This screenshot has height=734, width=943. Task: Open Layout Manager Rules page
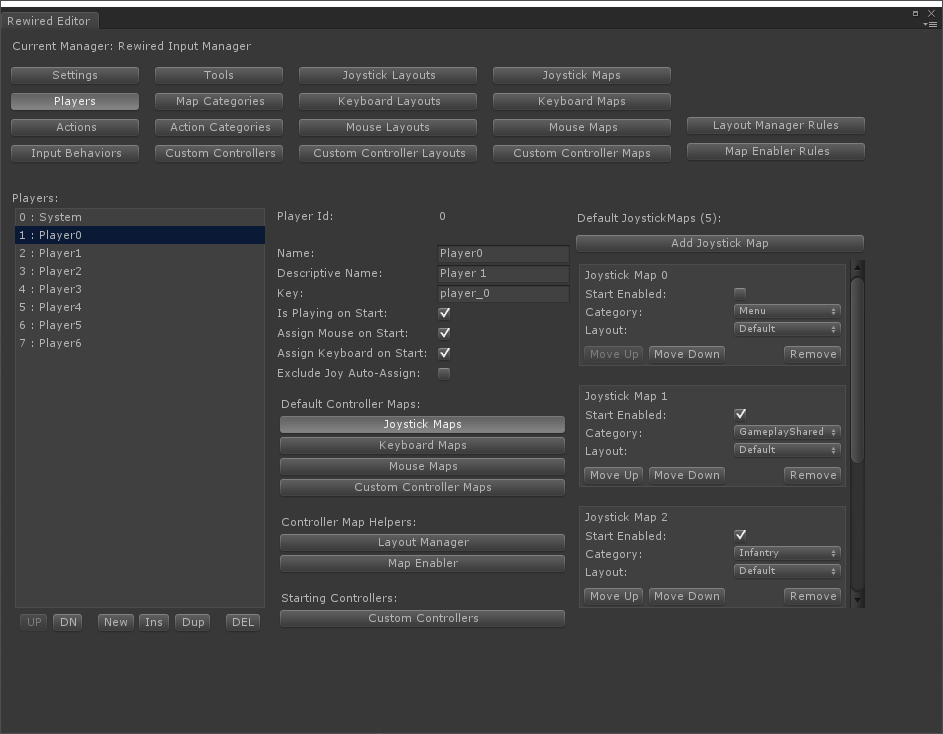coord(776,125)
